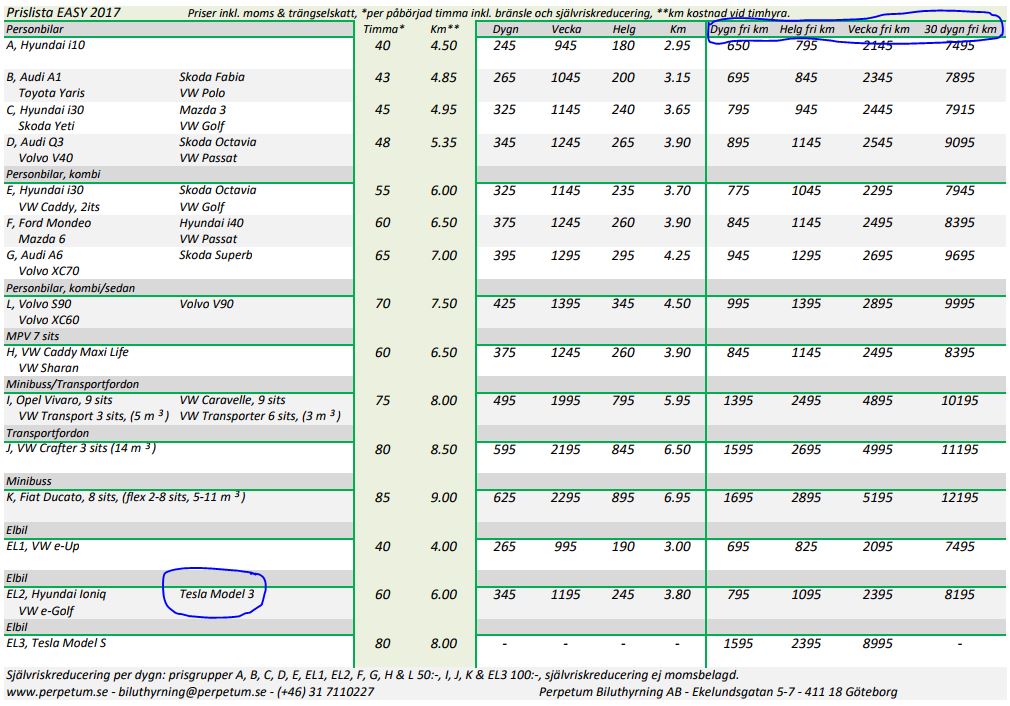Click the 'Toyota Yaris' car name

pyautogui.click(x=52, y=93)
